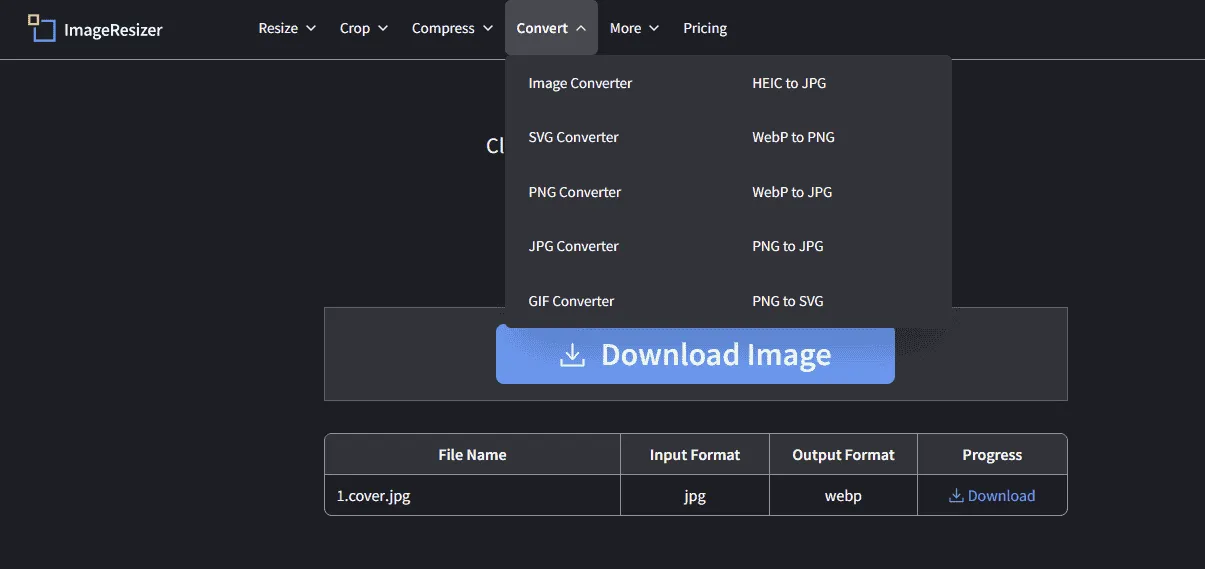The height and width of the screenshot is (569, 1205).
Task: Select SVG Converter menu entry
Action: (573, 137)
